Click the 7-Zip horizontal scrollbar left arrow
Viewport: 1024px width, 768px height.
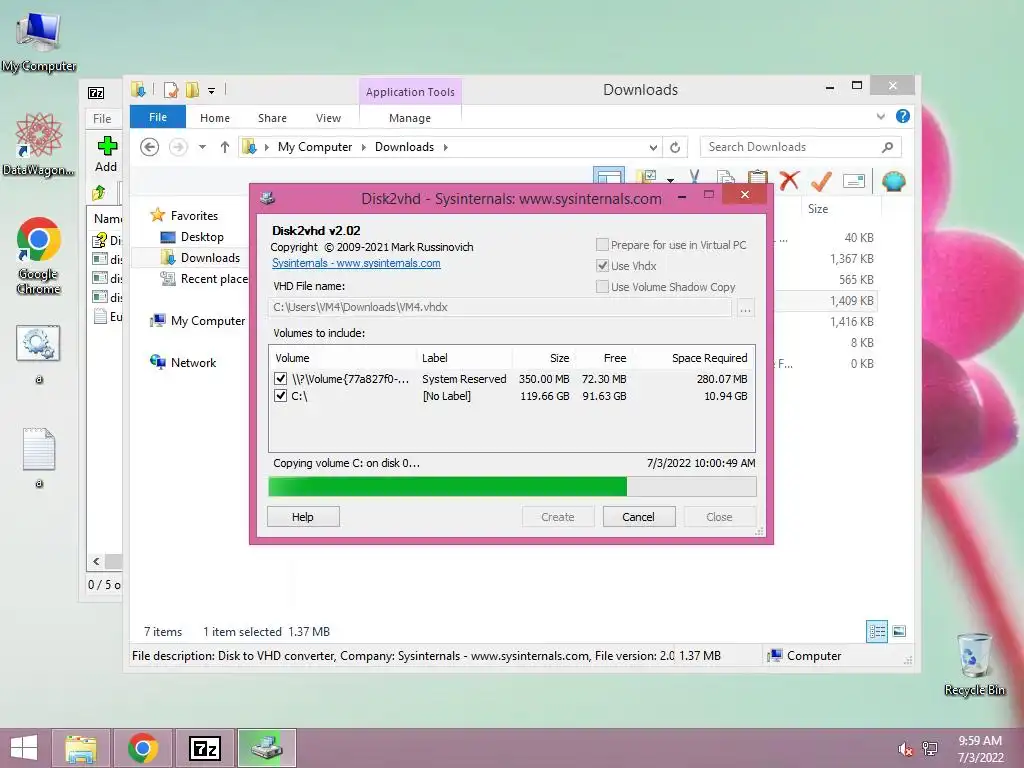click(x=97, y=561)
